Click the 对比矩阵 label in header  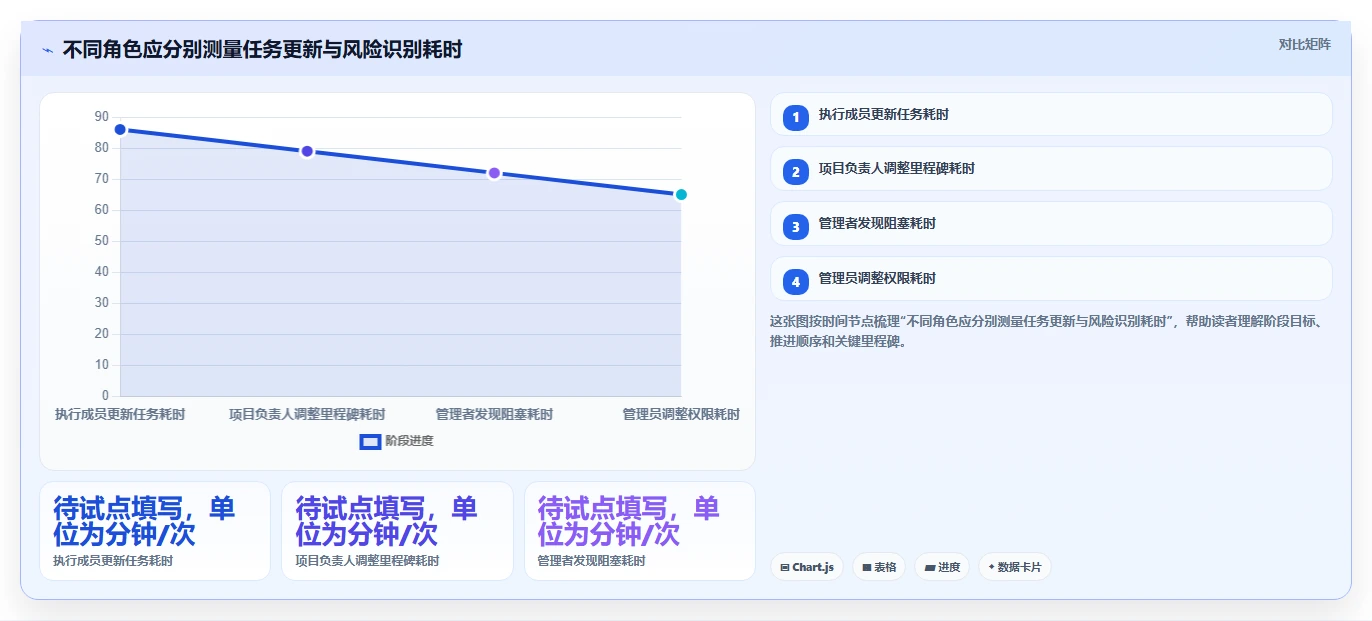pyautogui.click(x=1305, y=44)
